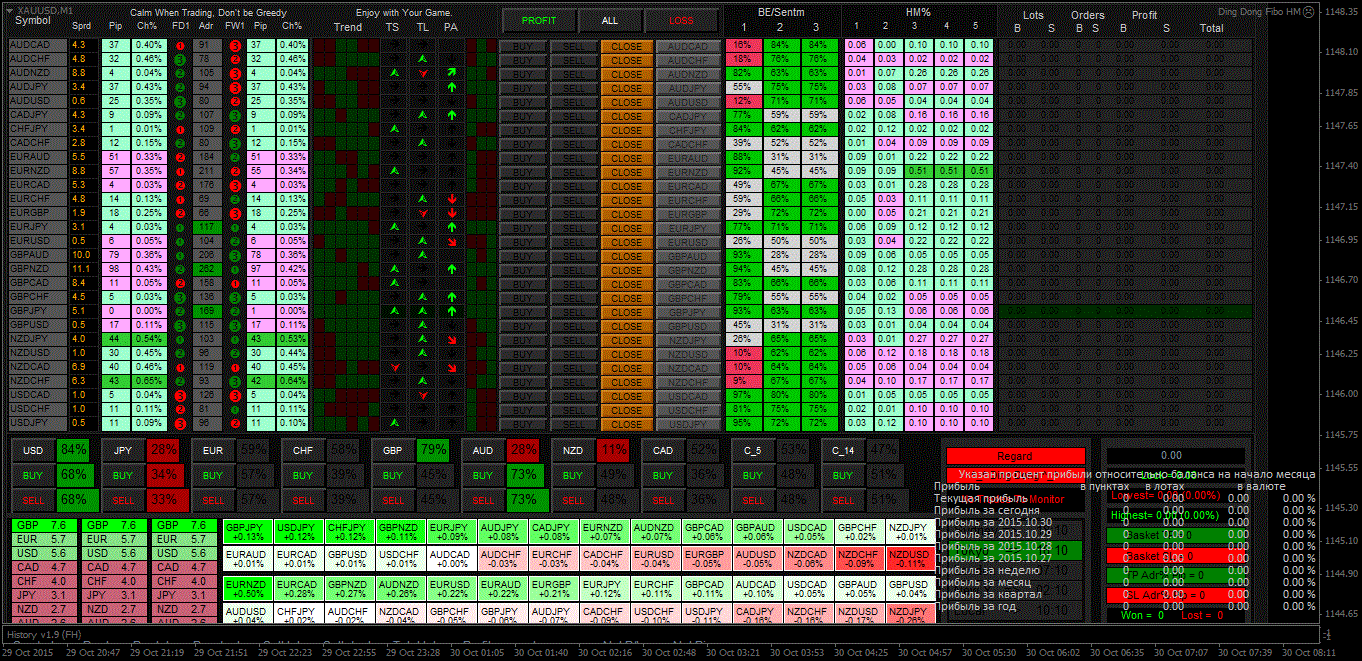Viewport: 1362px width, 661px height.
Task: Click the green FD1 circle in the AUDCHF row
Action: [180, 60]
